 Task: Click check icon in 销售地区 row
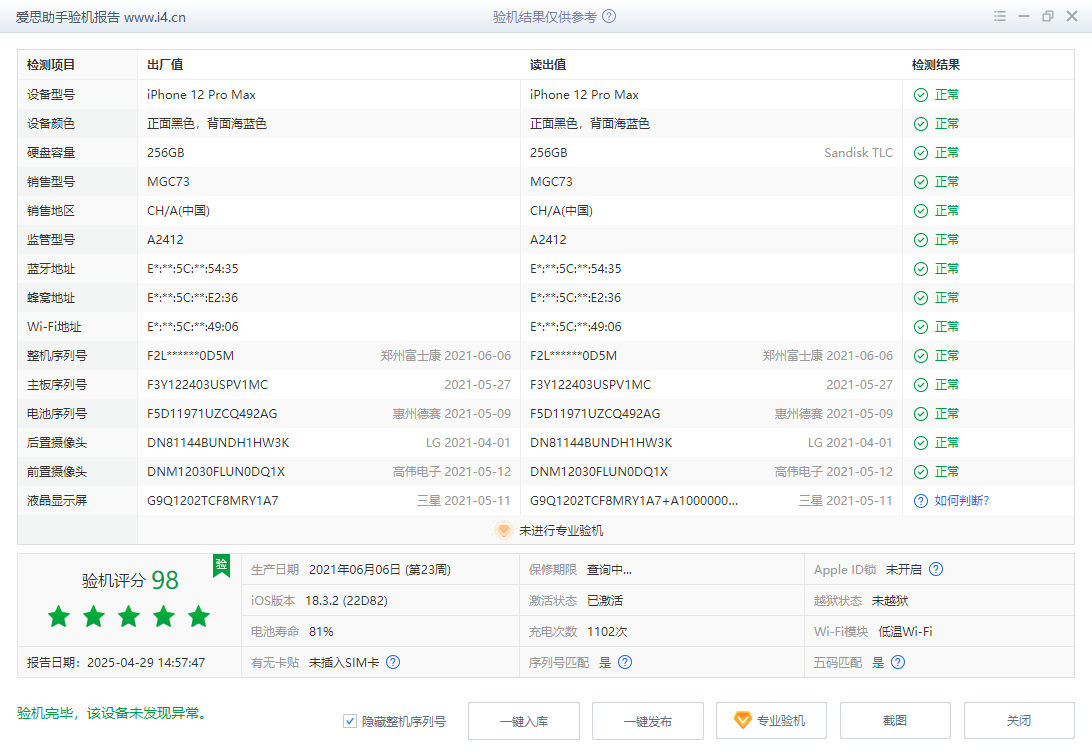coord(921,211)
